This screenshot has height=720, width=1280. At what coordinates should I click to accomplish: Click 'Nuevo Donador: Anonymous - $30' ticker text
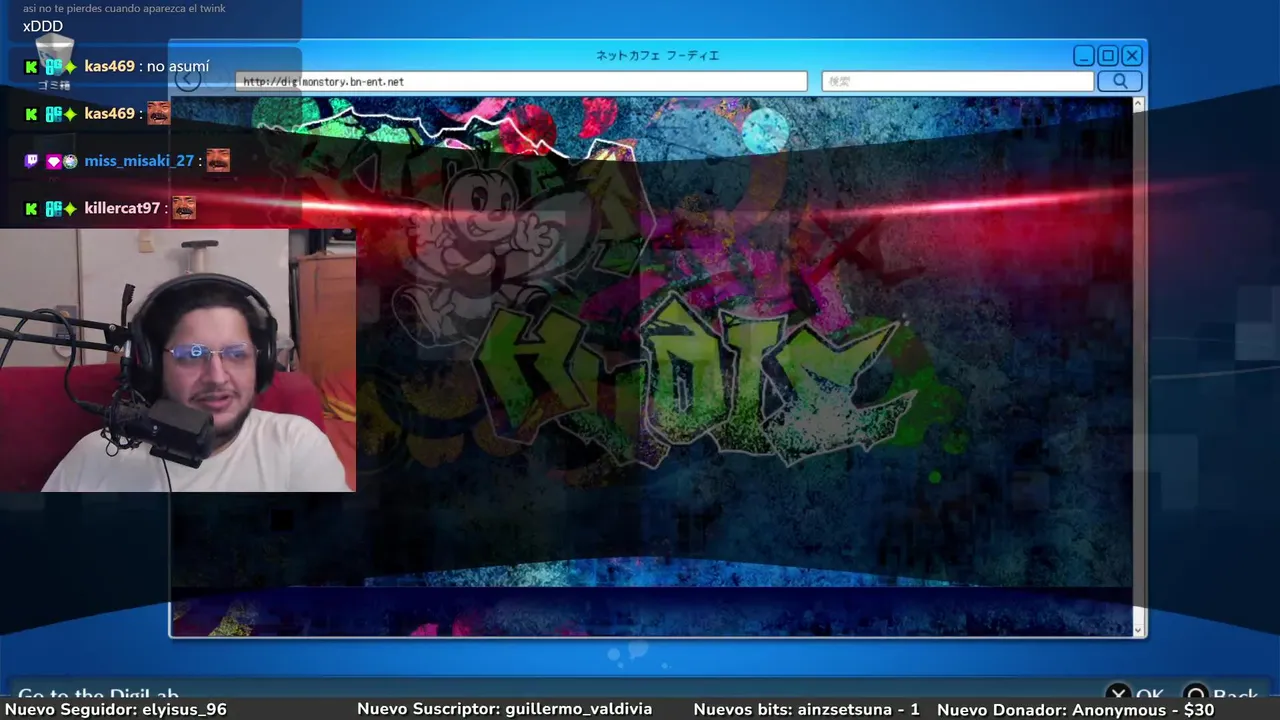1075,709
